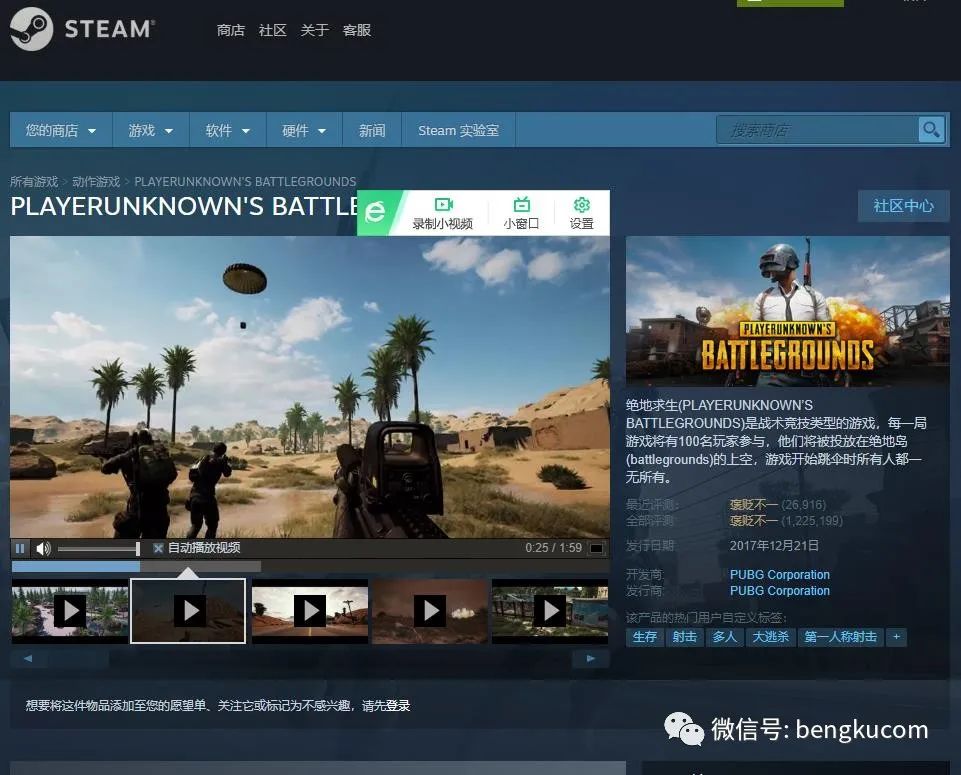Adjust the video volume slider

(99, 548)
